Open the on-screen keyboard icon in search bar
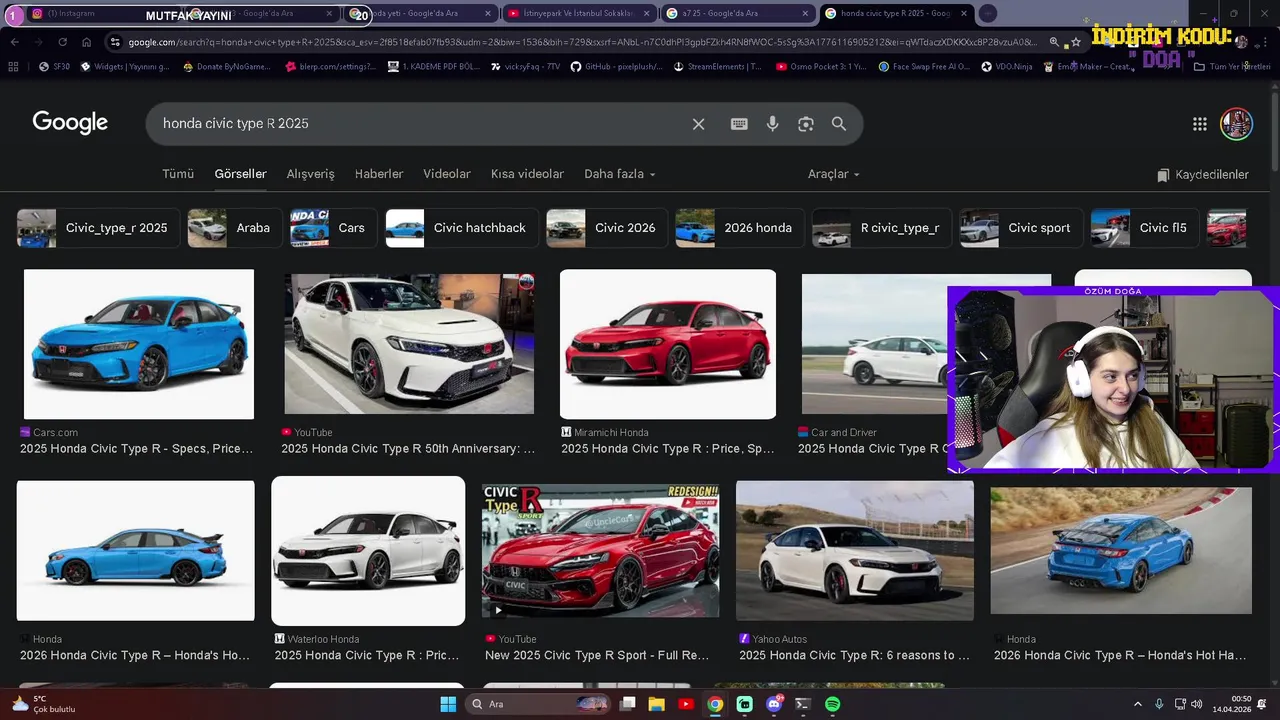Image resolution: width=1280 pixels, height=720 pixels. 739,124
